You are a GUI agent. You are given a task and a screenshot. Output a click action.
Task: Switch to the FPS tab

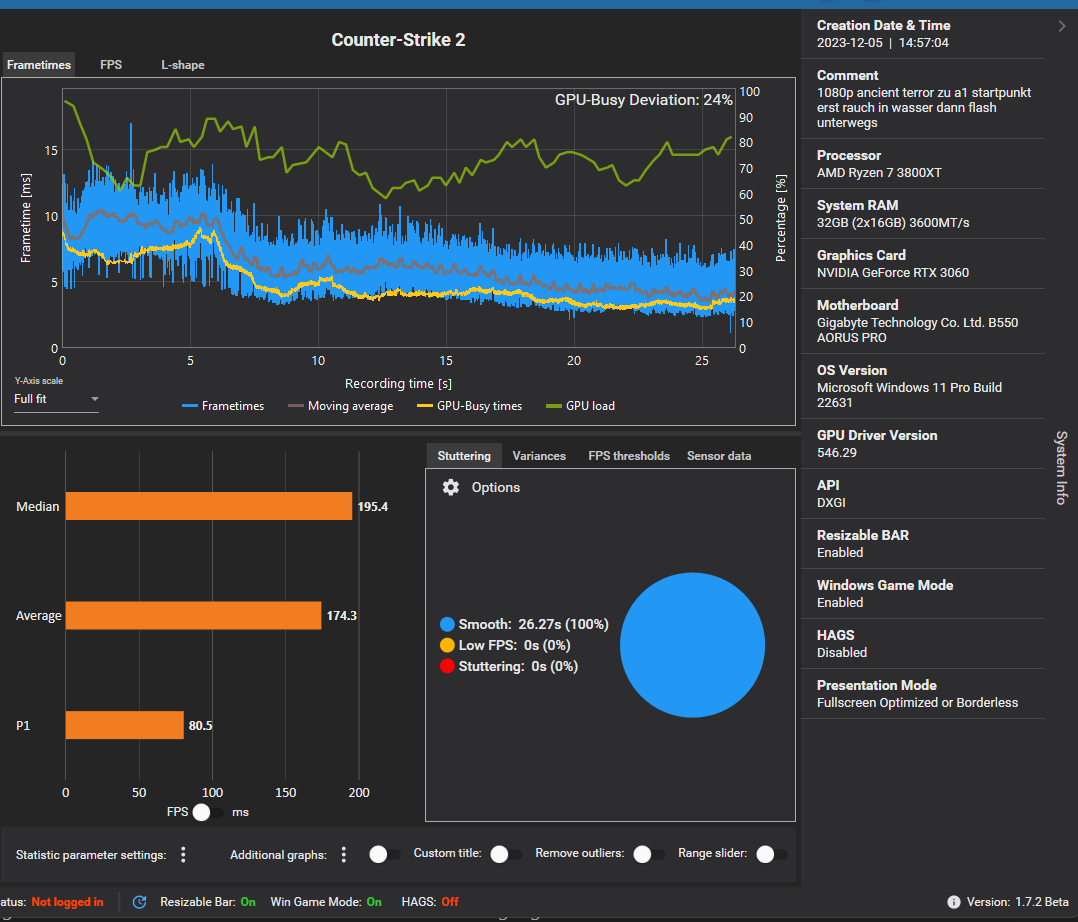point(111,65)
